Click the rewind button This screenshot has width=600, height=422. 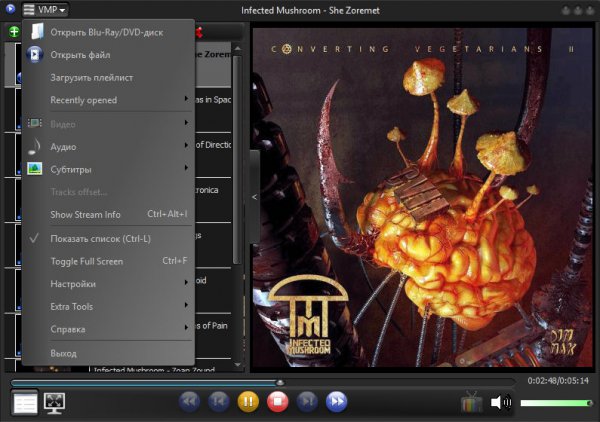tap(189, 401)
